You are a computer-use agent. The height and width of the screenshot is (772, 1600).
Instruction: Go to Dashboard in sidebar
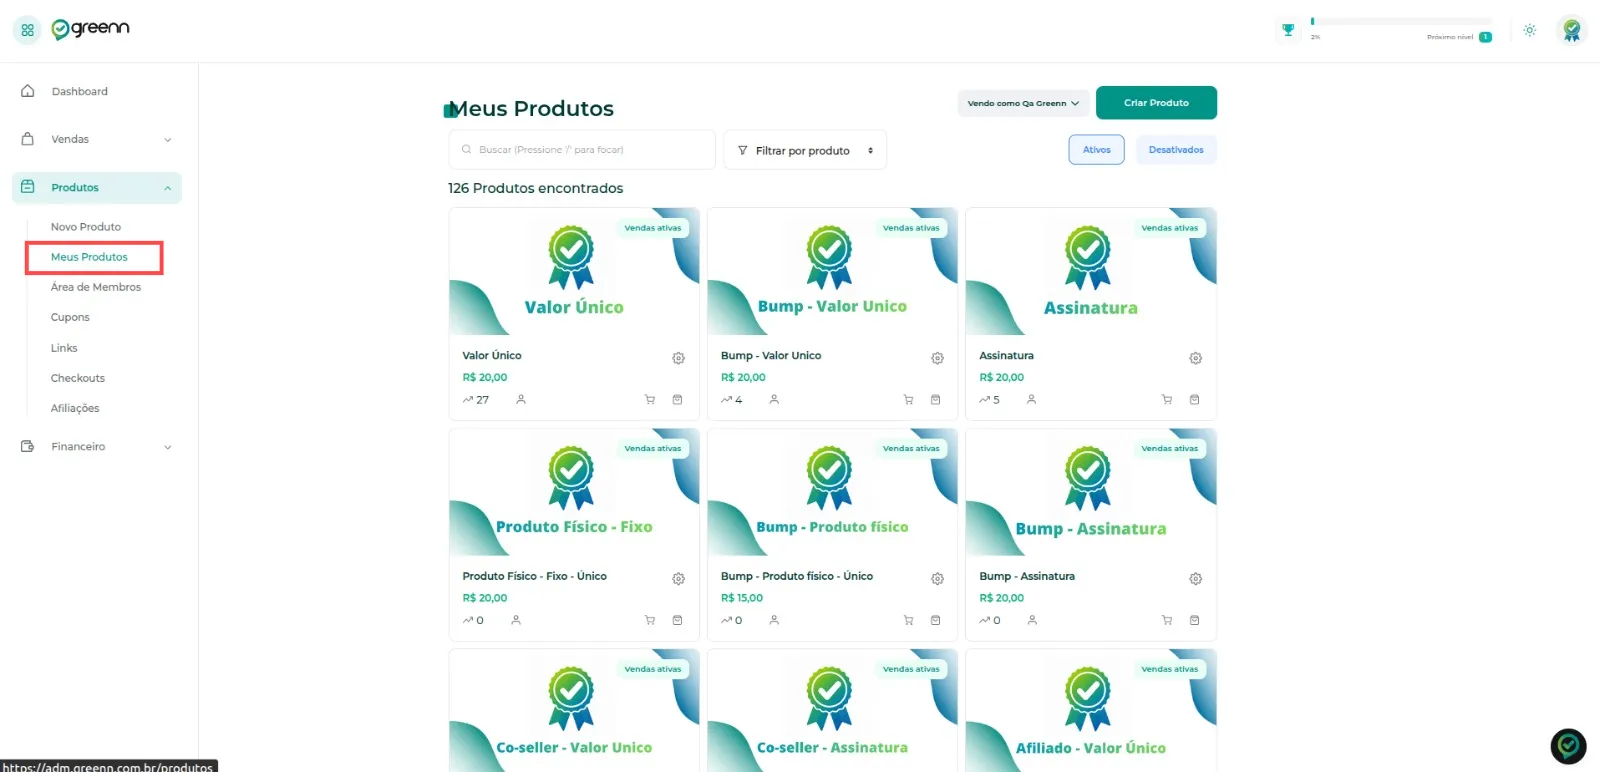(x=79, y=92)
